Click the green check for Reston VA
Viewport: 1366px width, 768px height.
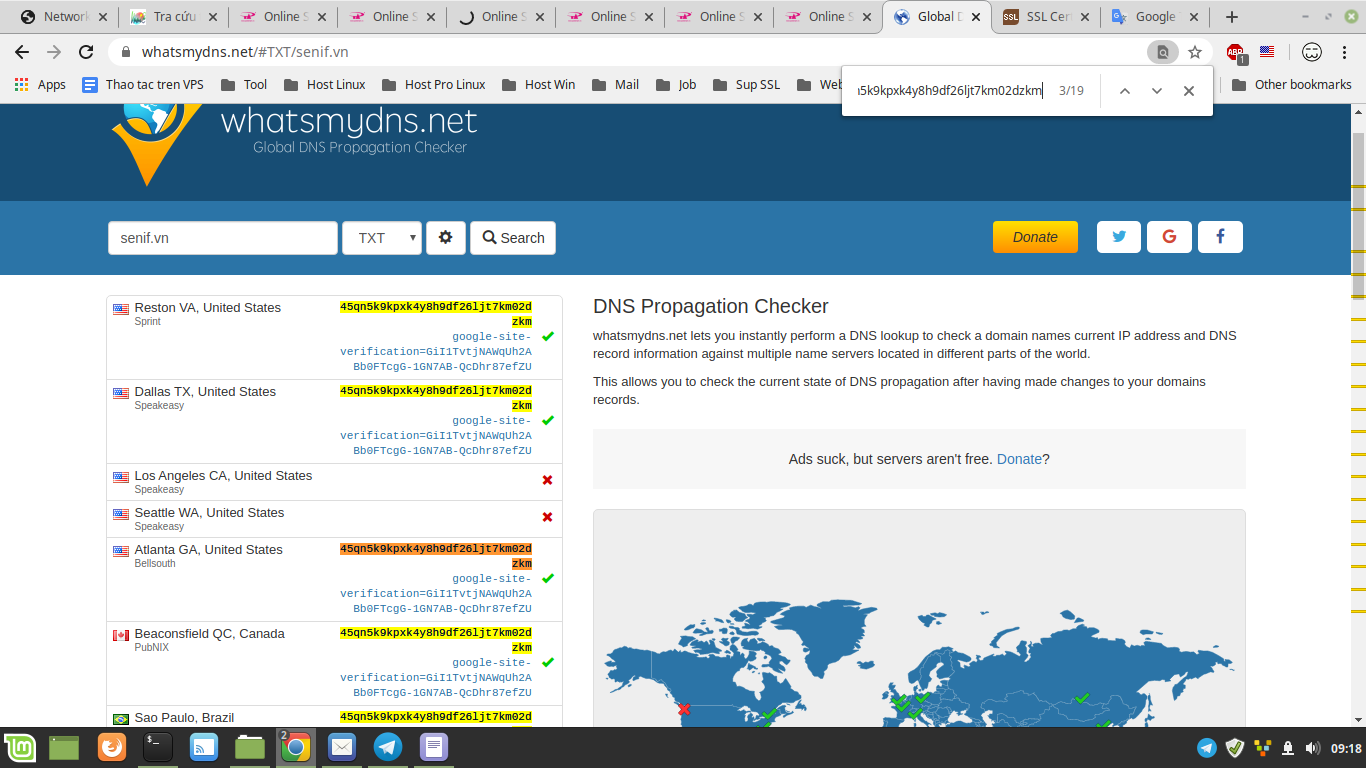pyautogui.click(x=547, y=337)
